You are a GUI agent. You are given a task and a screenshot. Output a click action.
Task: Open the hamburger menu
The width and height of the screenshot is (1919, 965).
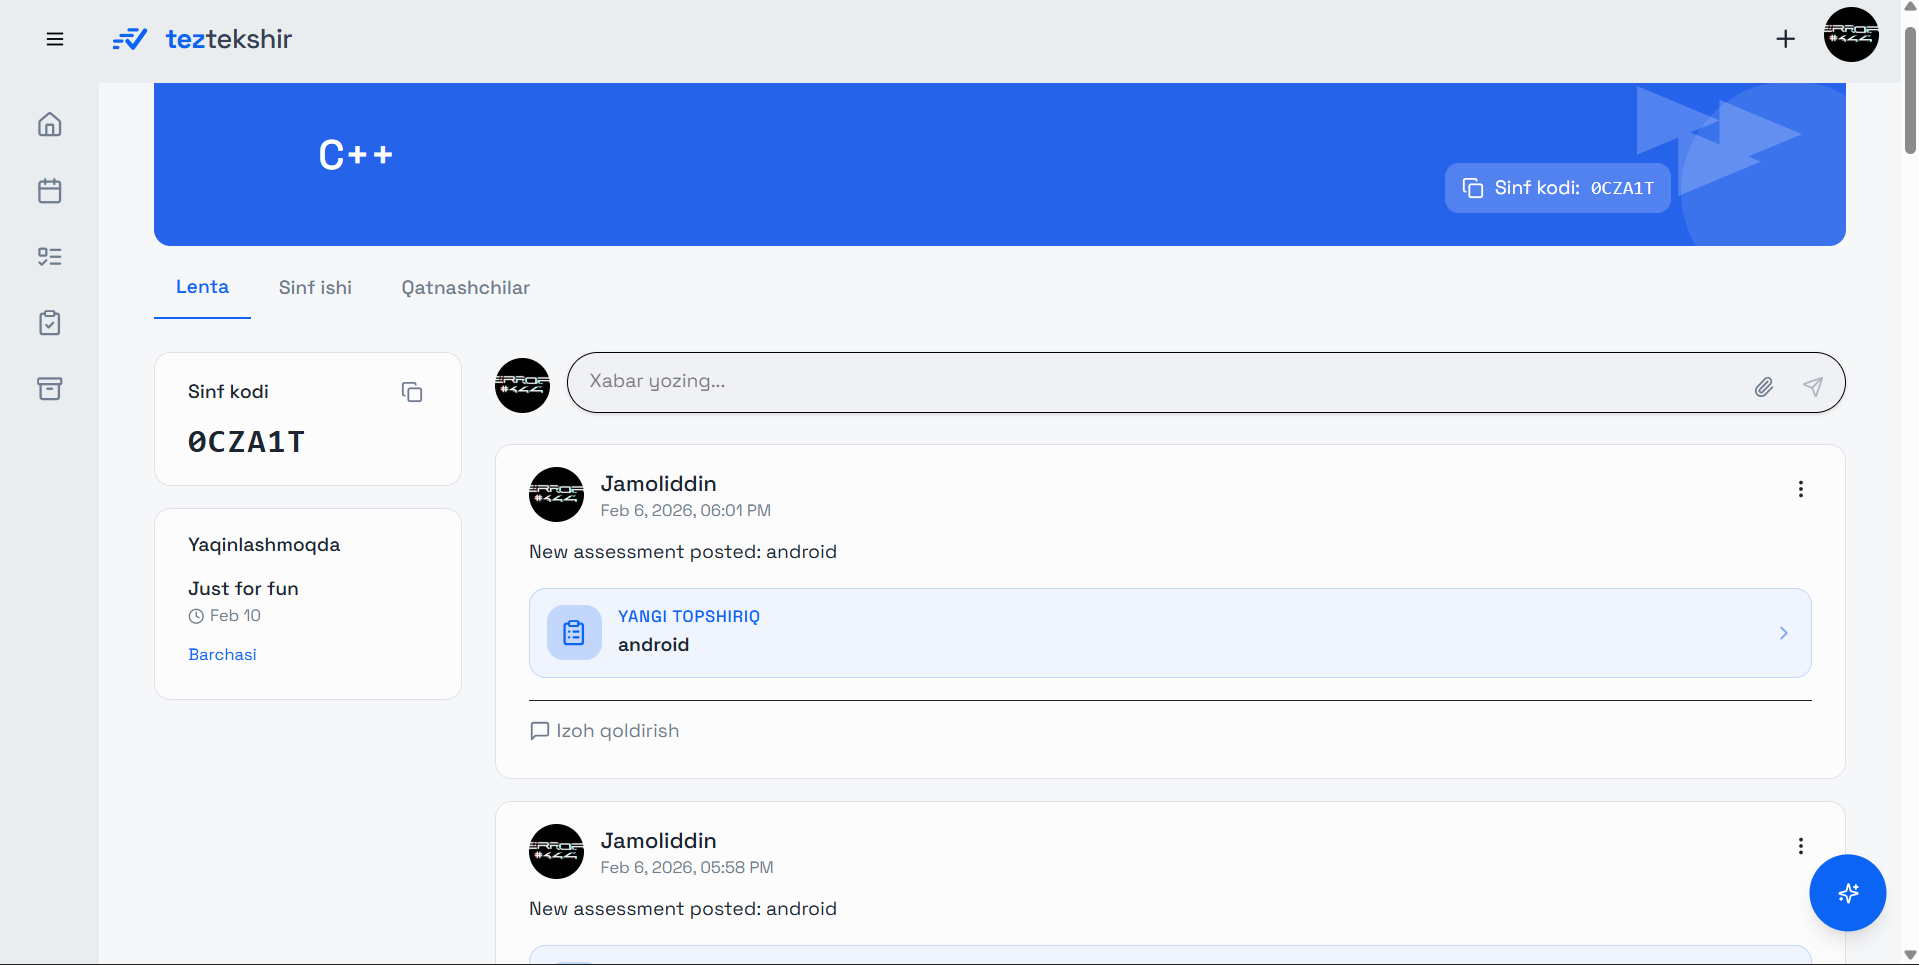click(x=55, y=39)
